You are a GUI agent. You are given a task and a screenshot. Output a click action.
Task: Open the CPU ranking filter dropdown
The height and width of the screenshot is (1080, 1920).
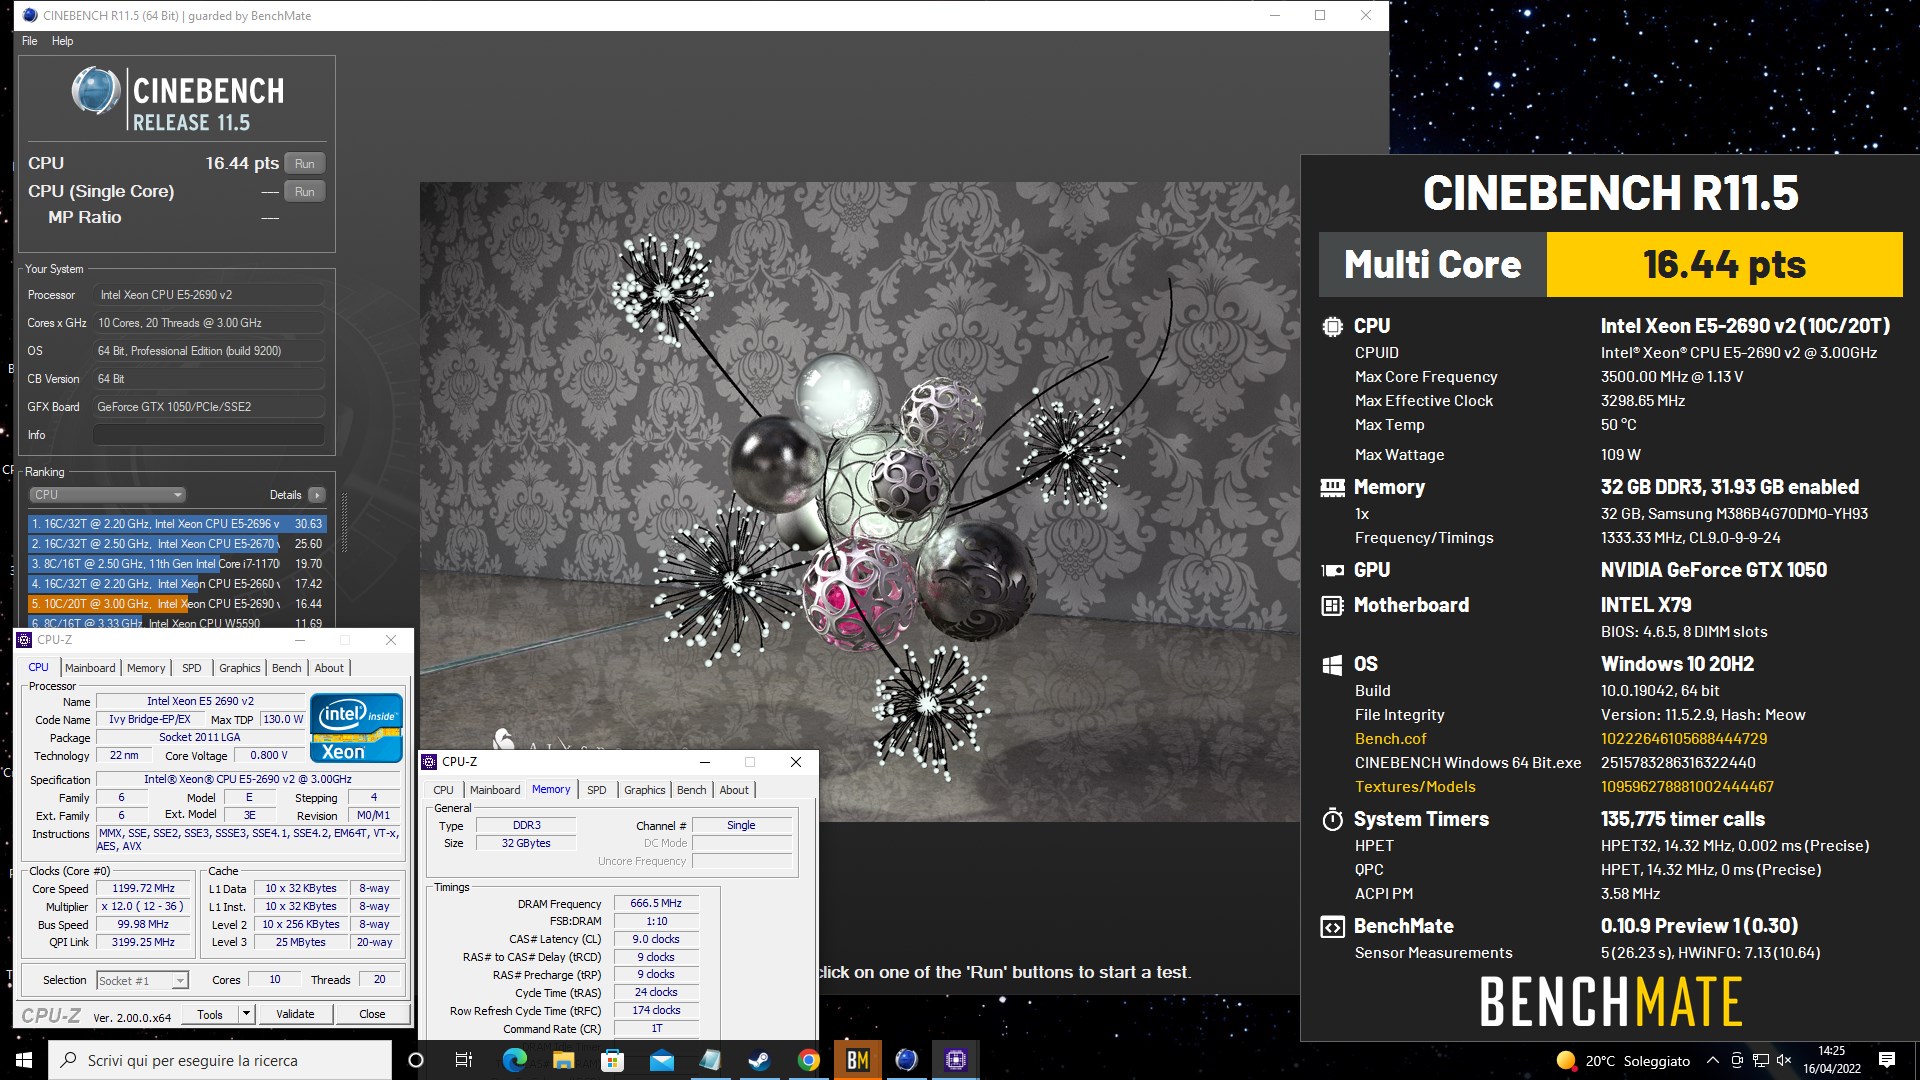[108, 495]
